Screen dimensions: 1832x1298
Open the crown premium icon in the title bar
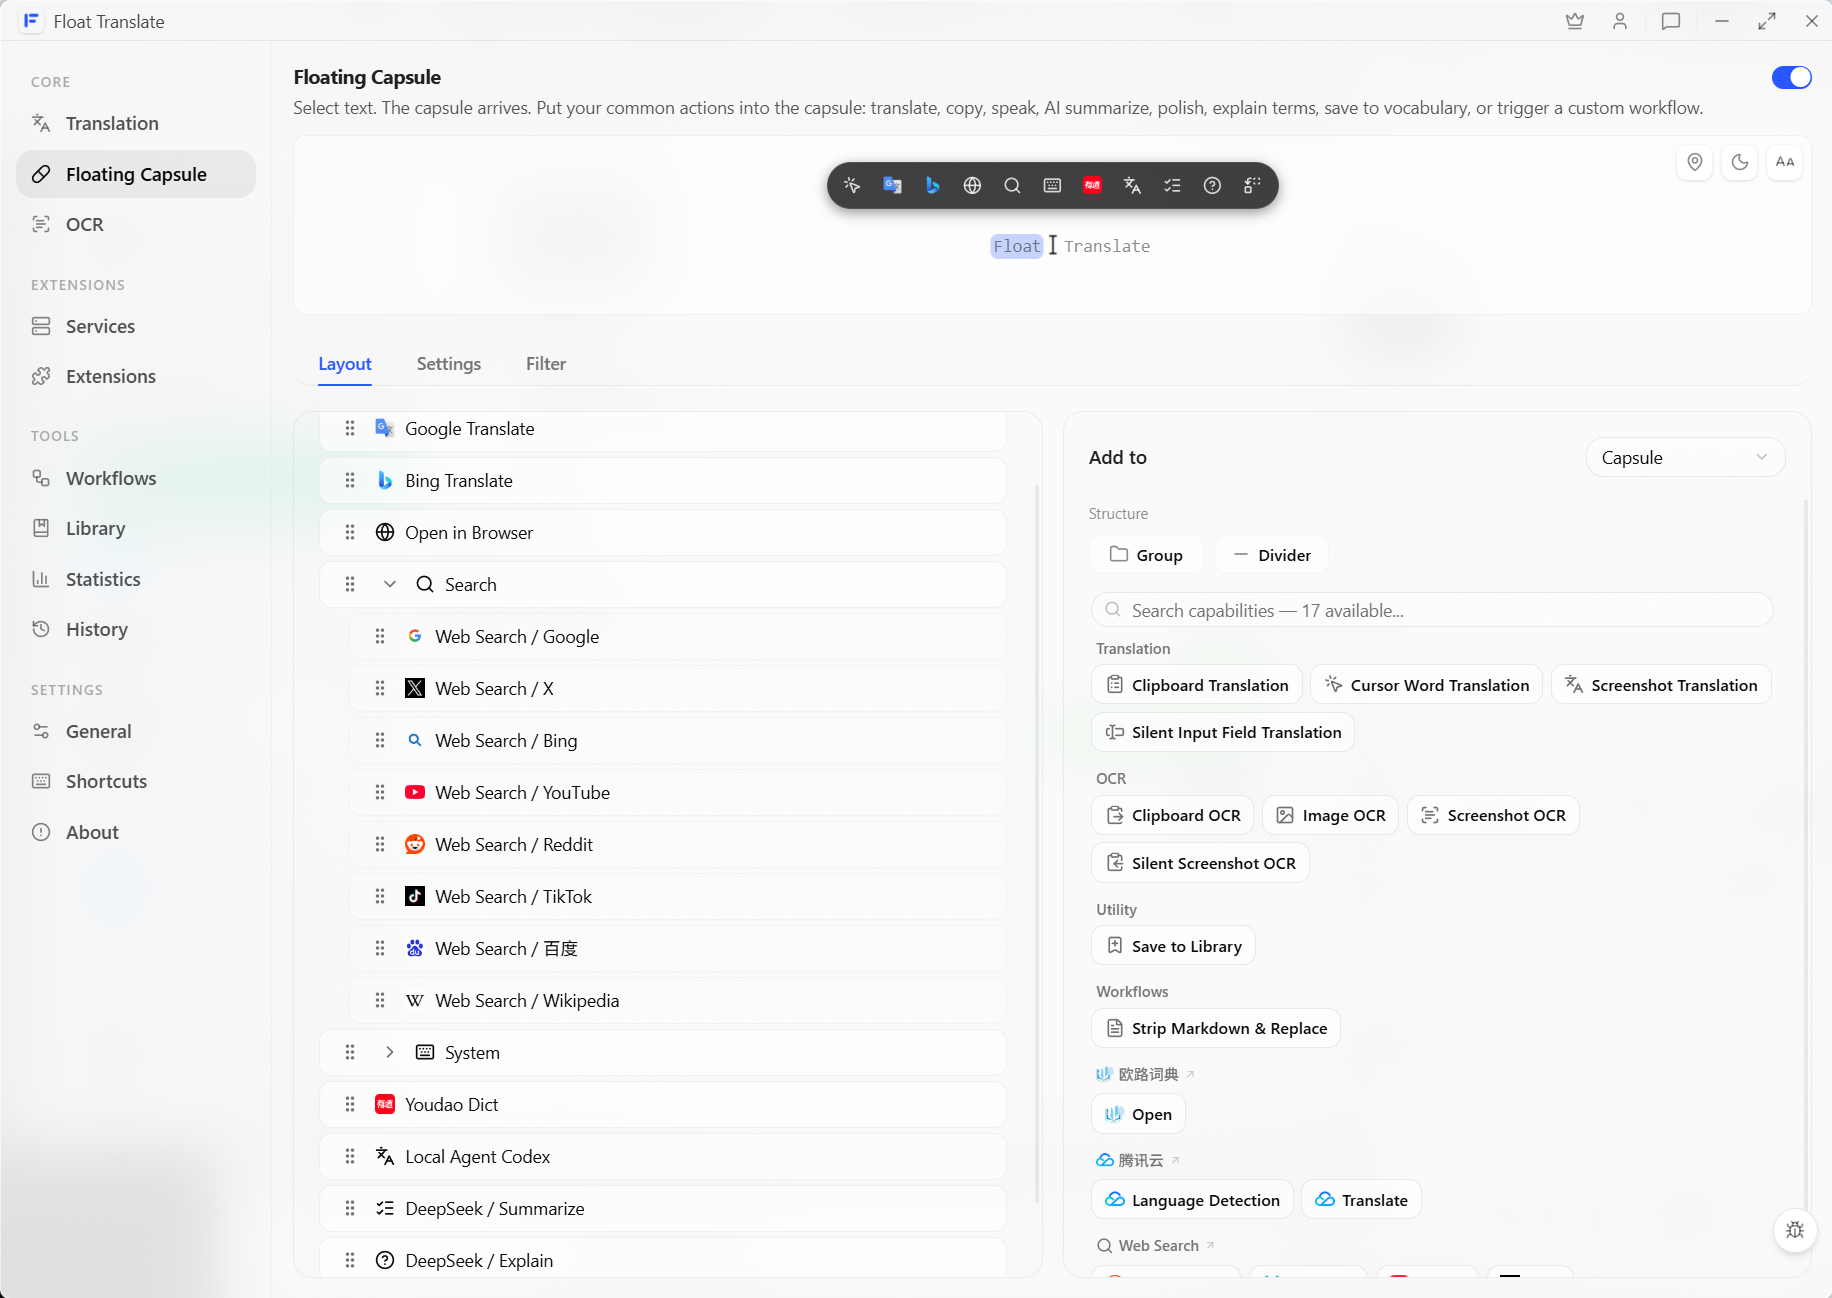coord(1575,21)
